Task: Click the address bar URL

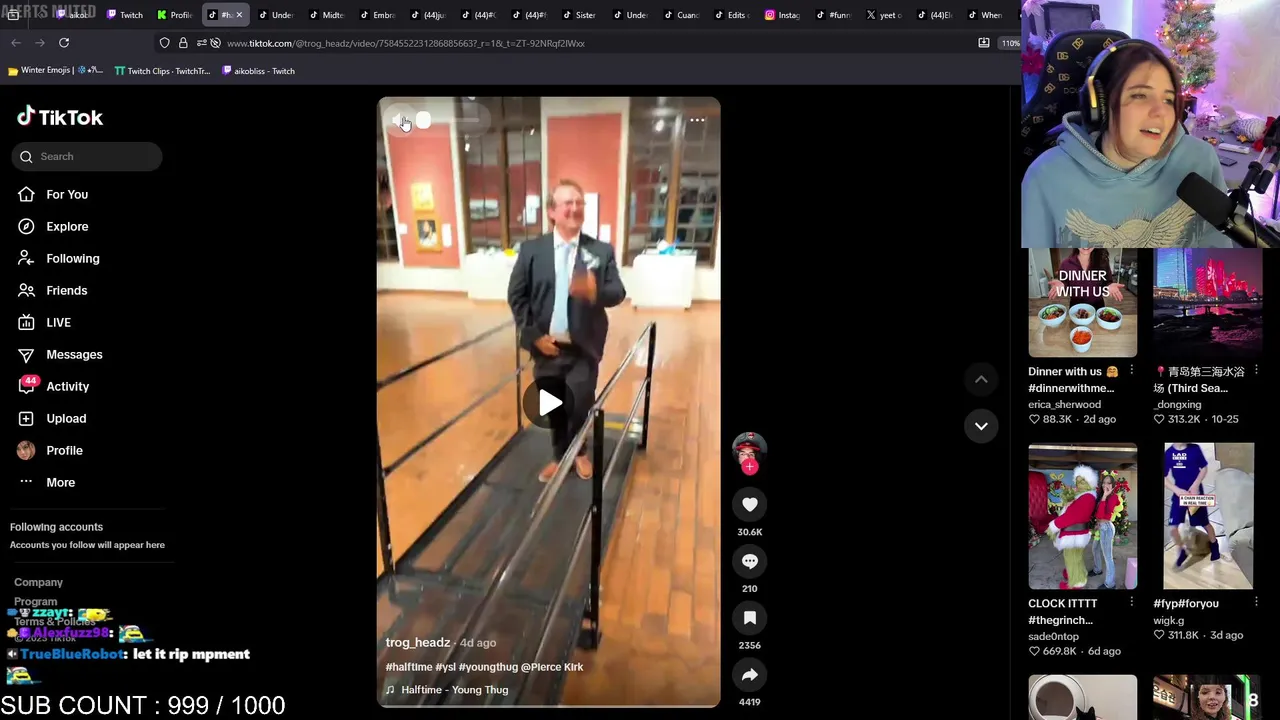Action: click(x=405, y=43)
